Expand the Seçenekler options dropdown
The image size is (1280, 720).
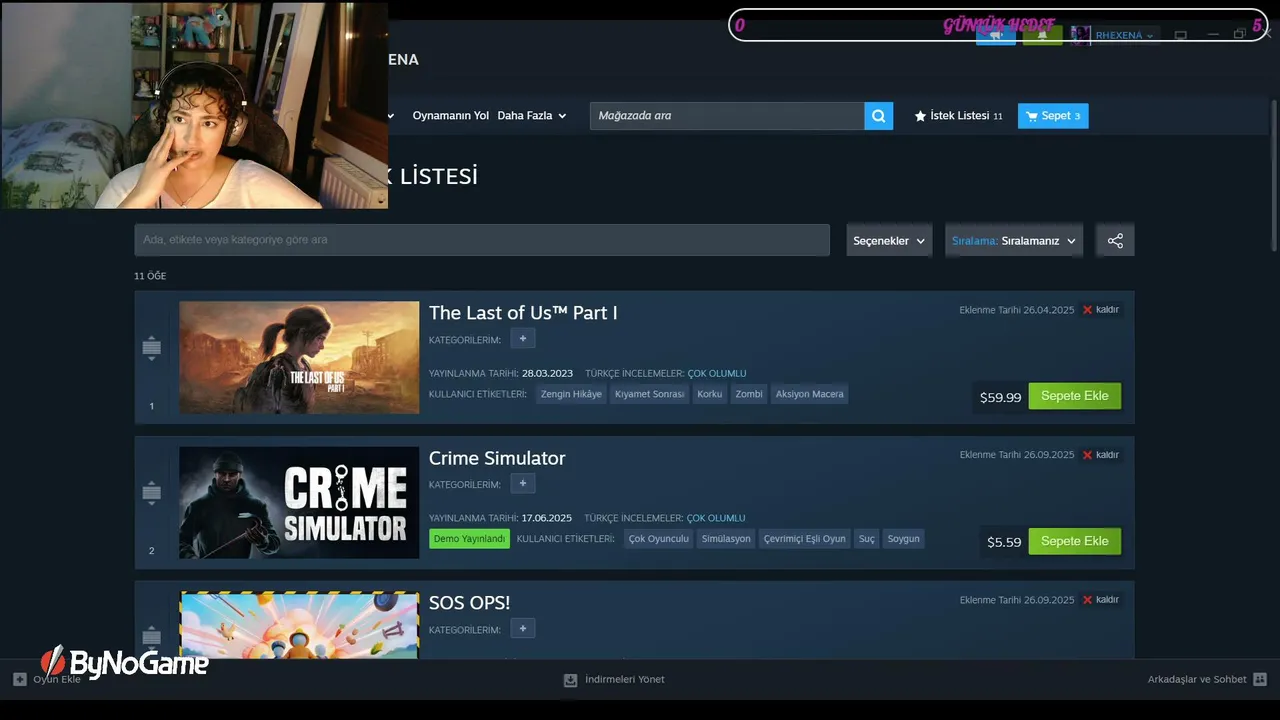coord(889,241)
